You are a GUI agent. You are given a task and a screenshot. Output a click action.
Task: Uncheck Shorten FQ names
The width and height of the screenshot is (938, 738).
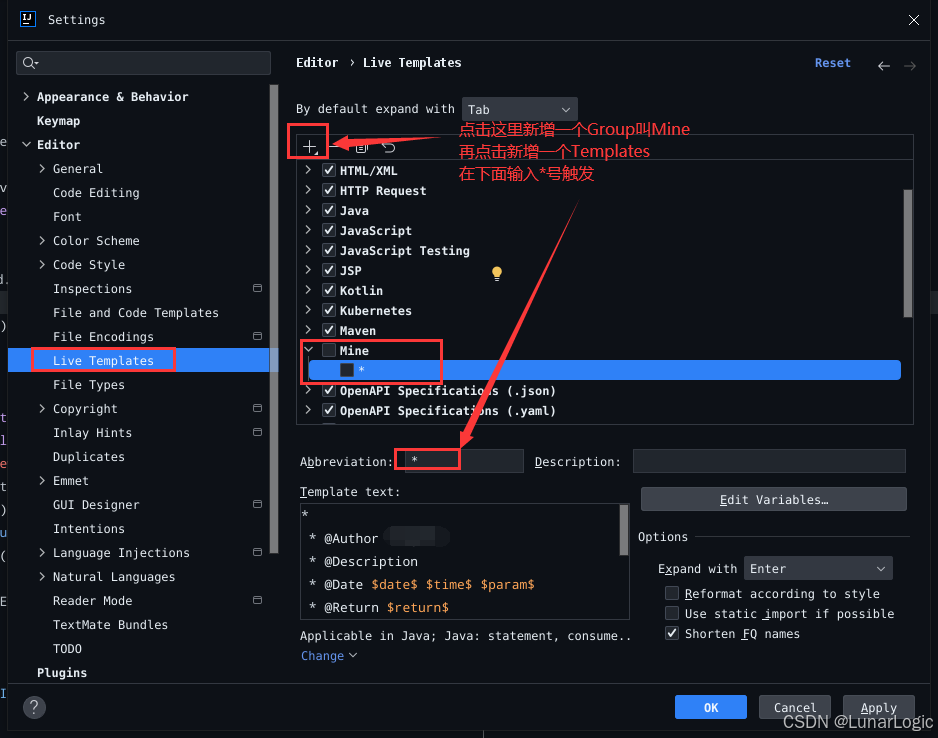point(672,633)
